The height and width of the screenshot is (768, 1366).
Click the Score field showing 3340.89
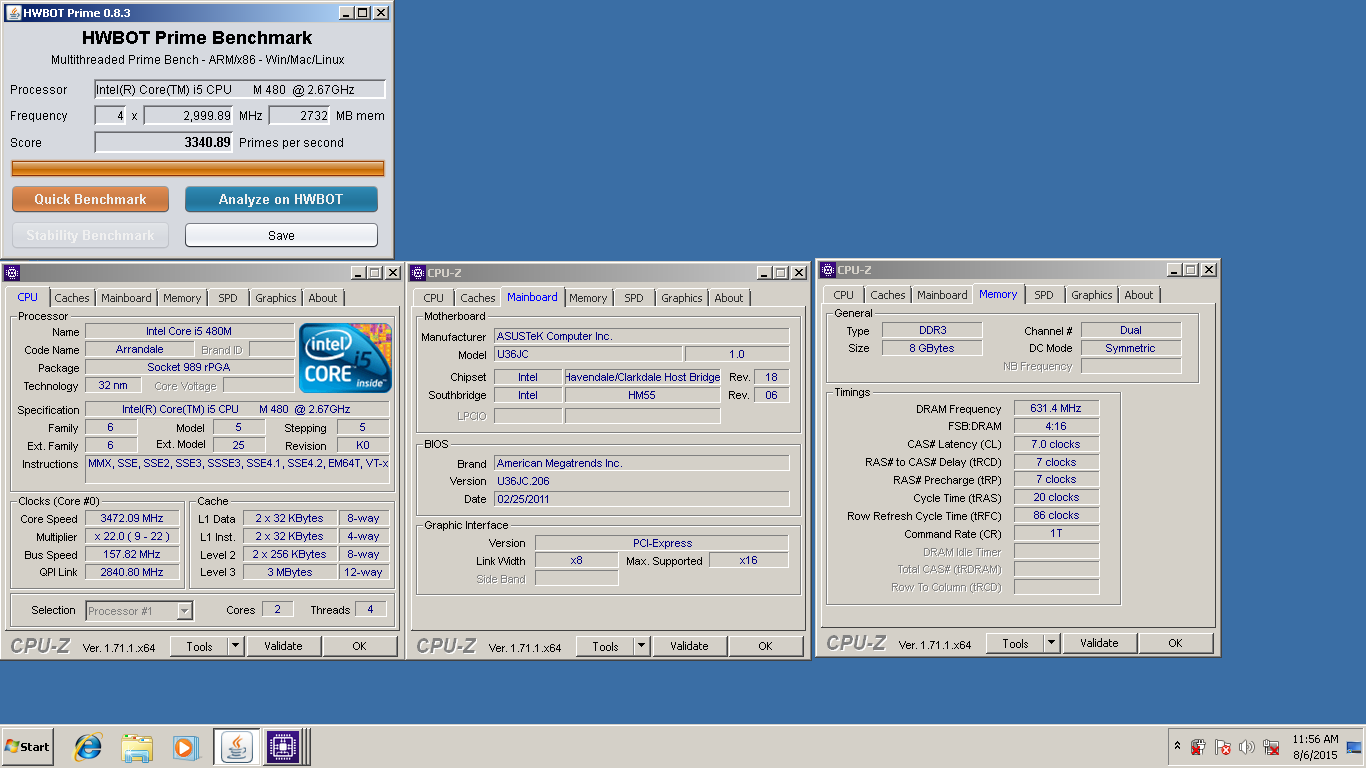coord(164,142)
